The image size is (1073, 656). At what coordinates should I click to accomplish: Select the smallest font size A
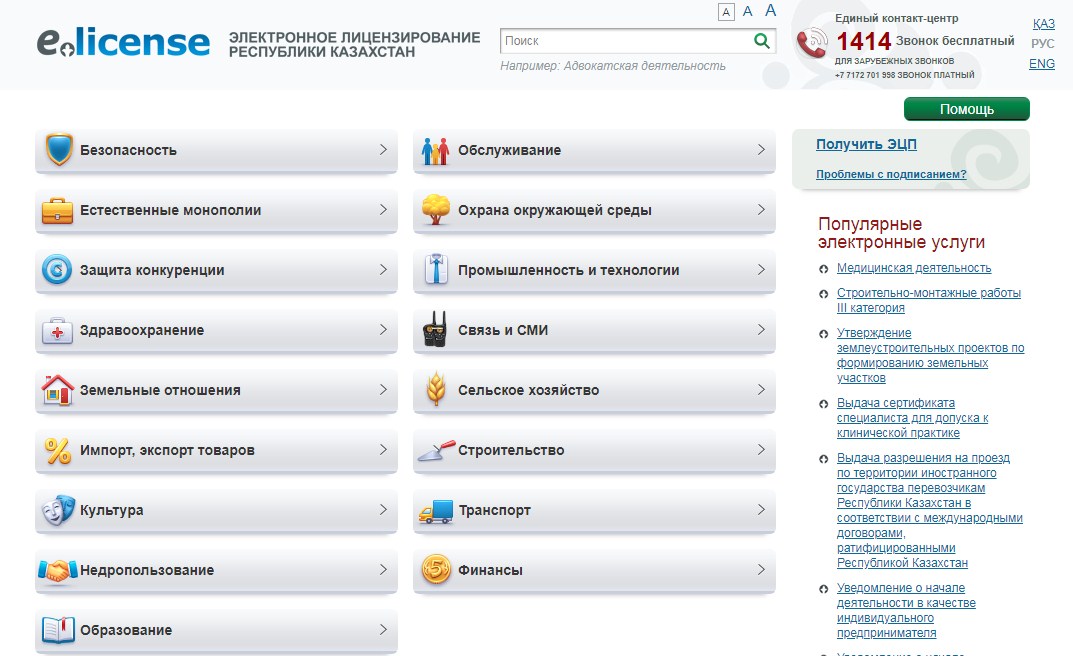point(726,12)
